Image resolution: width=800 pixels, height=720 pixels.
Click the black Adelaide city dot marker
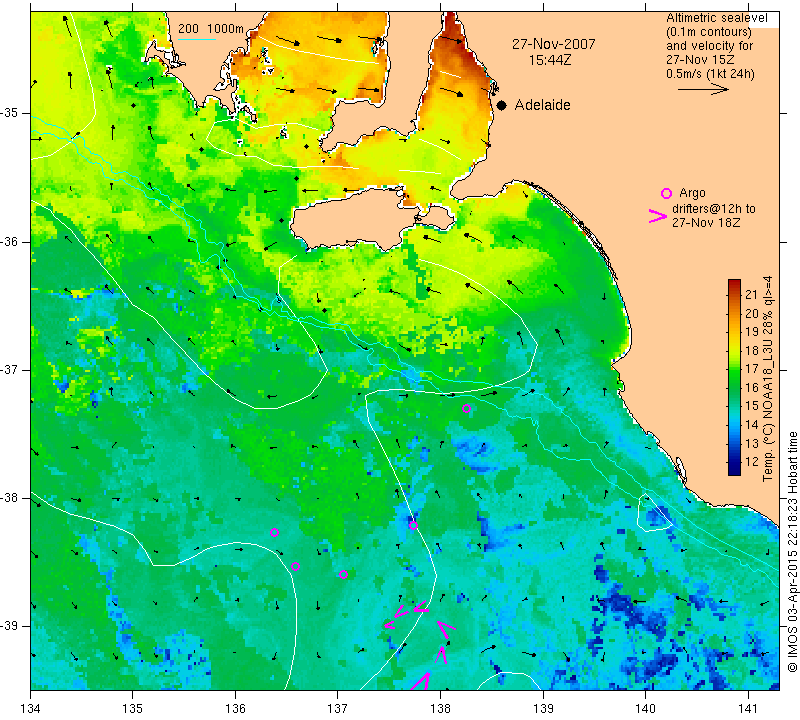[502, 105]
